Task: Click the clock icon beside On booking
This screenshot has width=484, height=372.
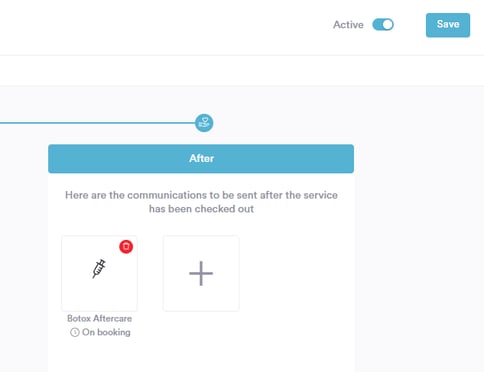Action: 75,332
